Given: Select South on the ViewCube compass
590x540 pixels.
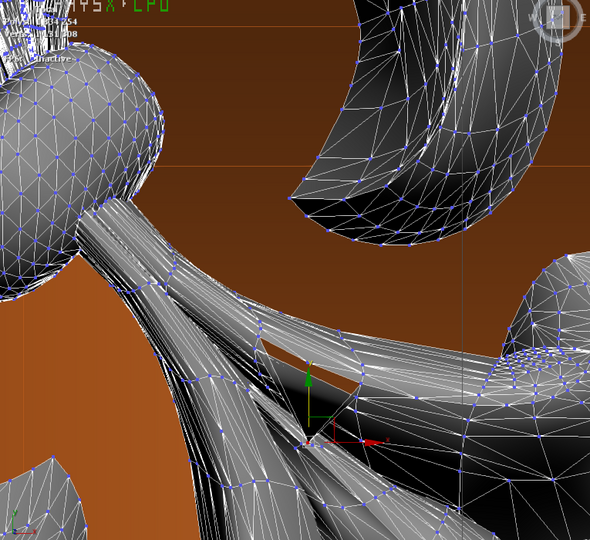Looking at the screenshot, I should (558, 42).
